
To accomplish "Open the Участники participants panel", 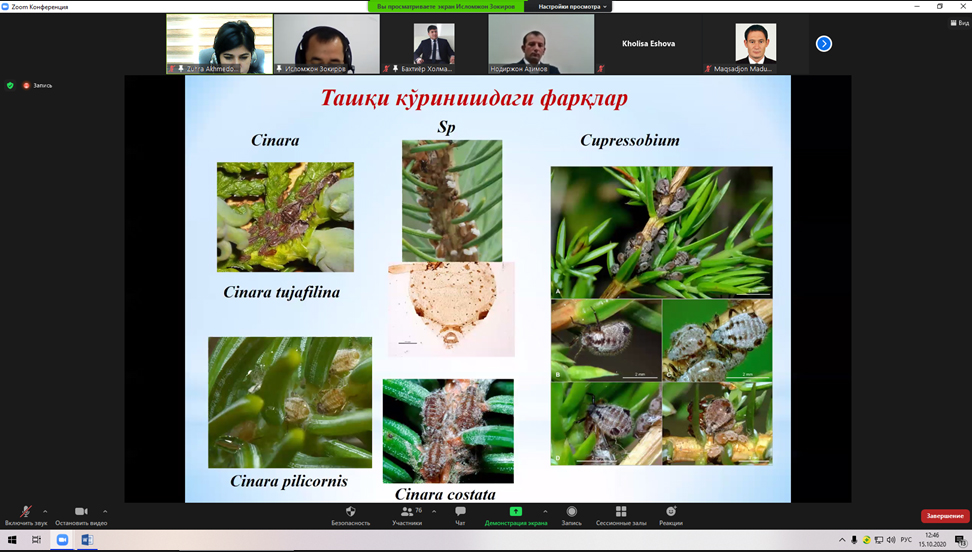I will point(406,512).
